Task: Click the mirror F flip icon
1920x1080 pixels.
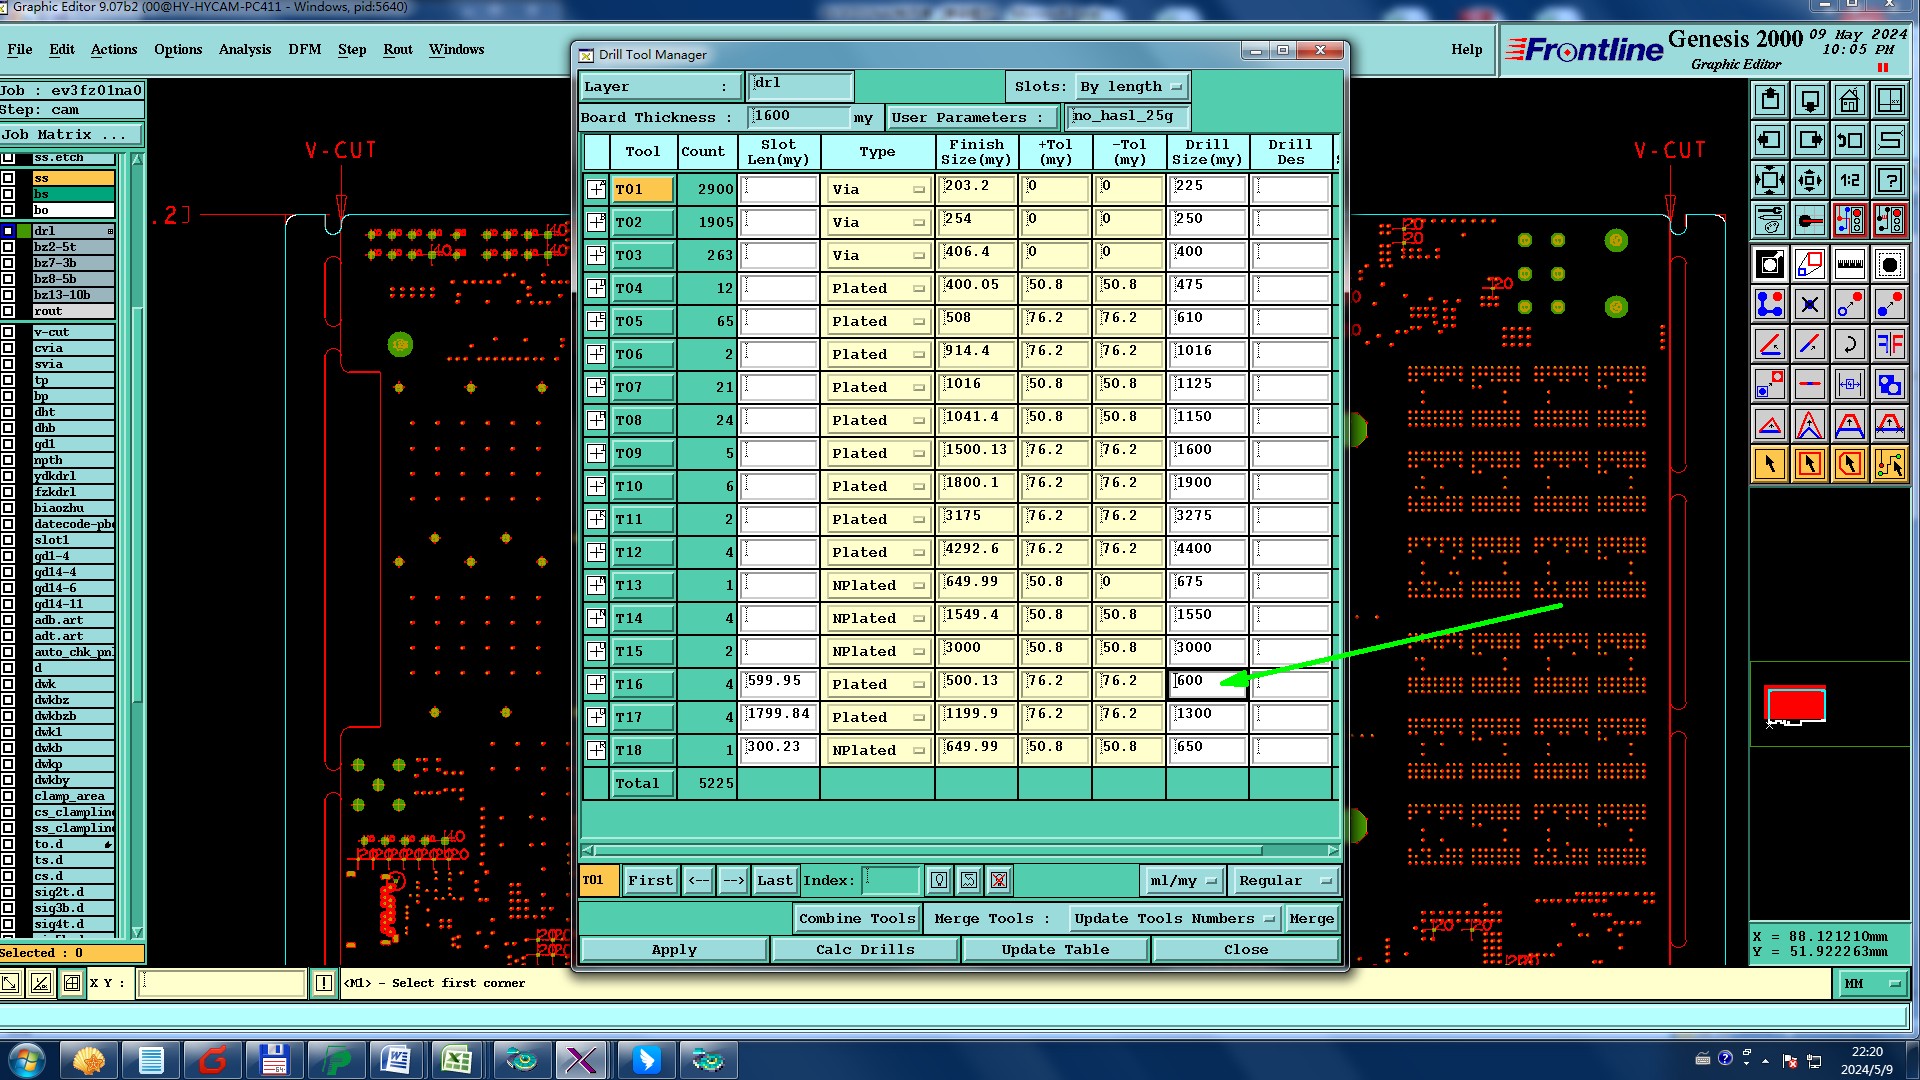Action: coord(1889,345)
